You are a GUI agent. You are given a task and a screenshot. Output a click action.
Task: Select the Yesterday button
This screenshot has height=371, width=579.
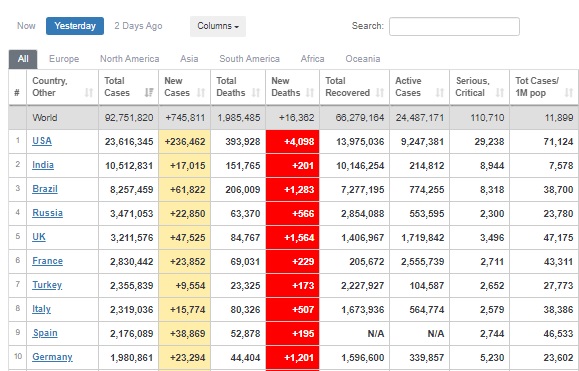pyautogui.click(x=75, y=26)
